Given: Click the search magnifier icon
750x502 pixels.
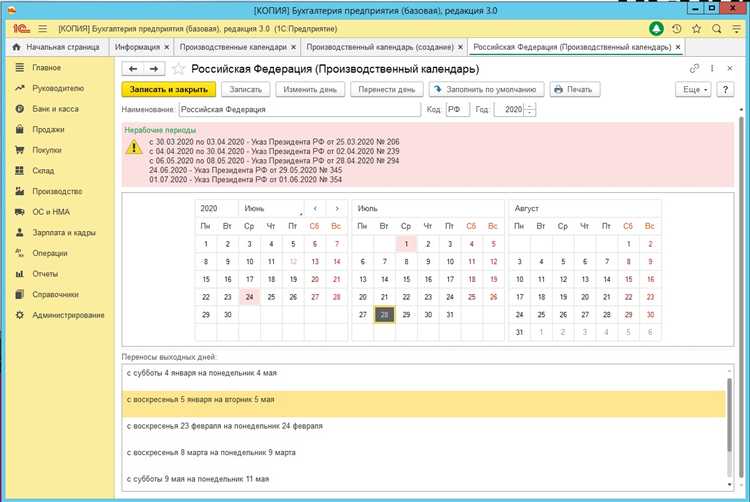Looking at the screenshot, I should click(715, 29).
